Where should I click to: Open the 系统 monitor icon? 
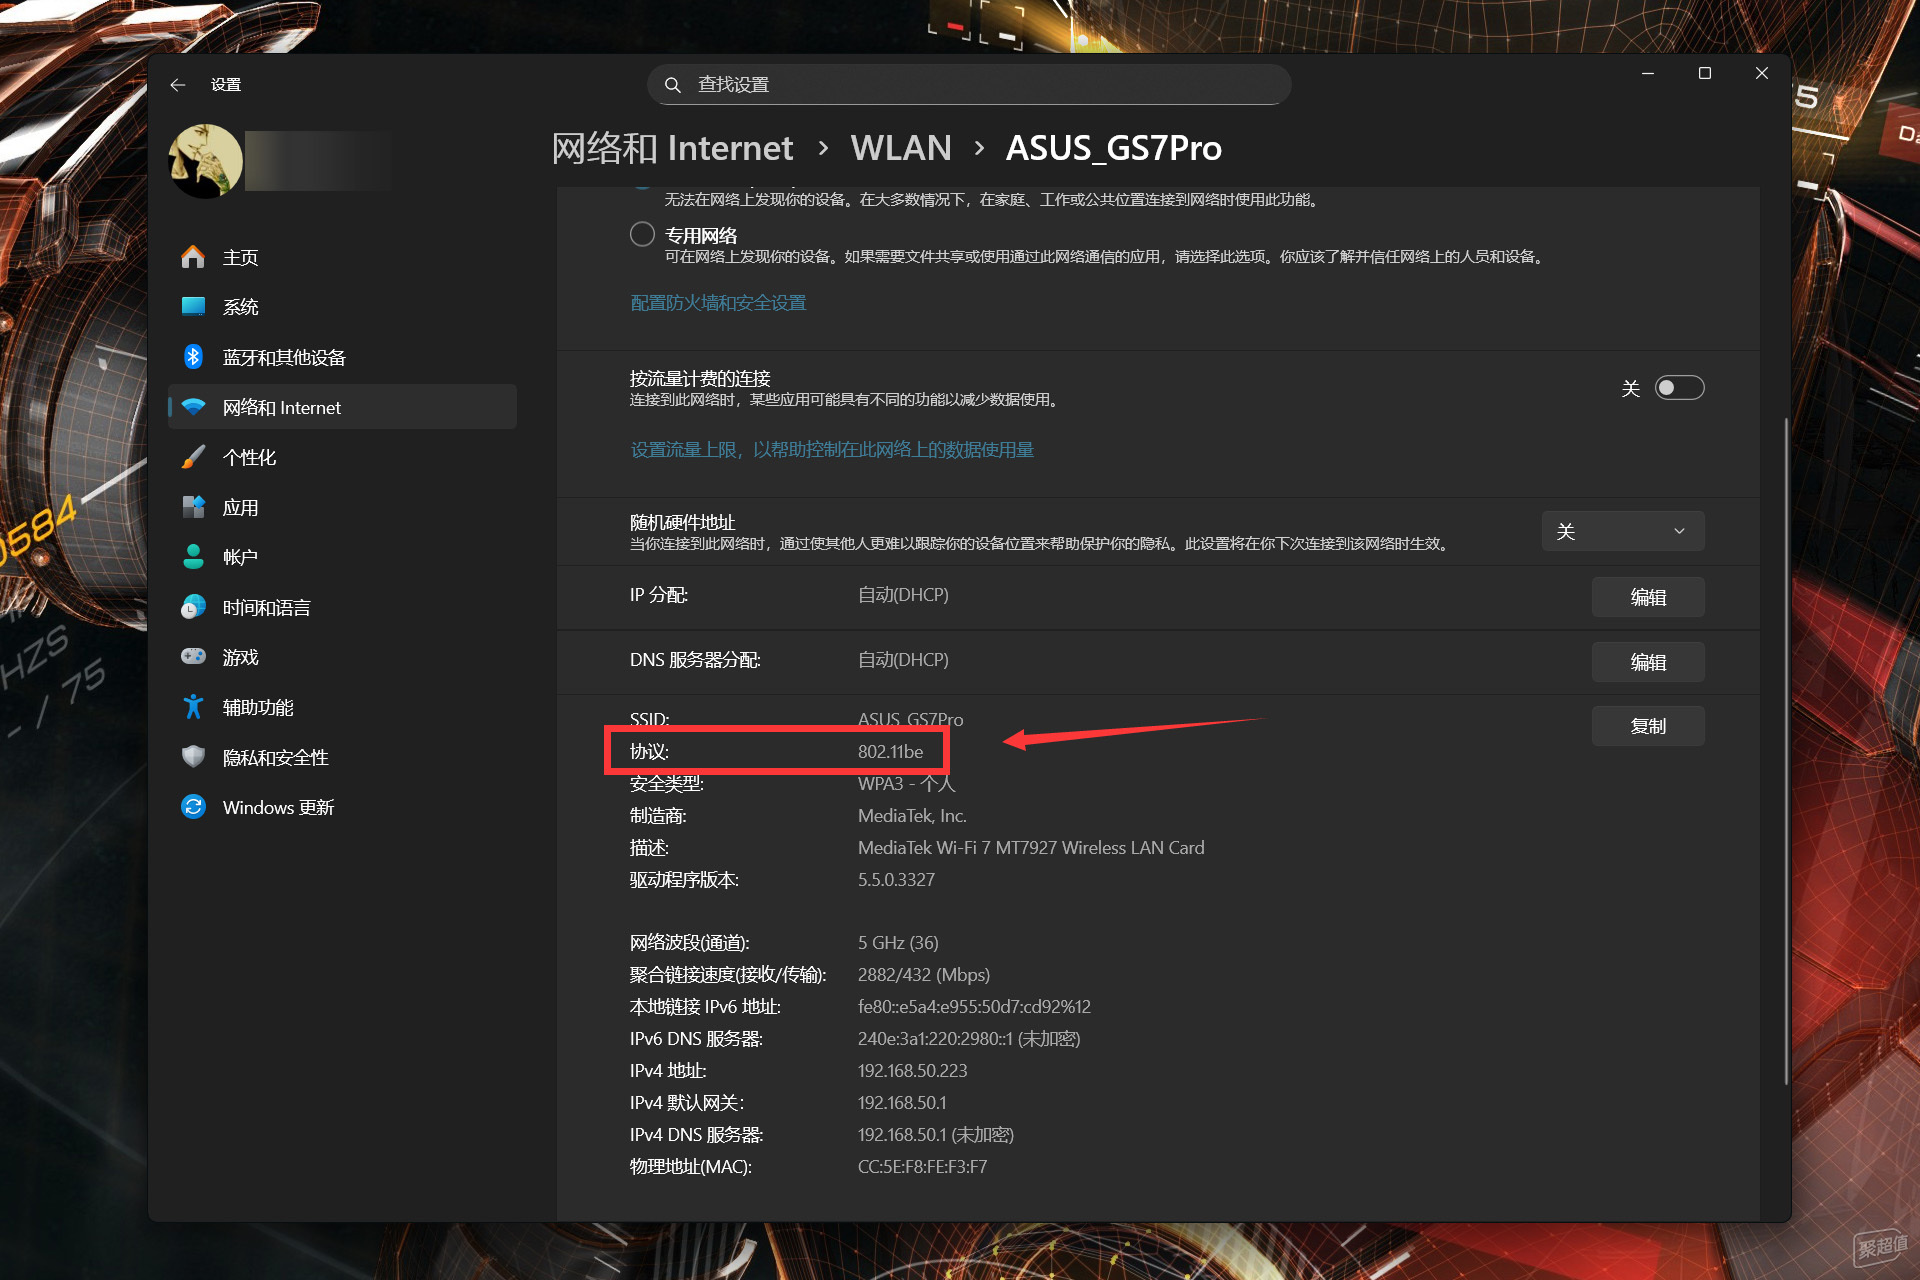click(x=193, y=307)
